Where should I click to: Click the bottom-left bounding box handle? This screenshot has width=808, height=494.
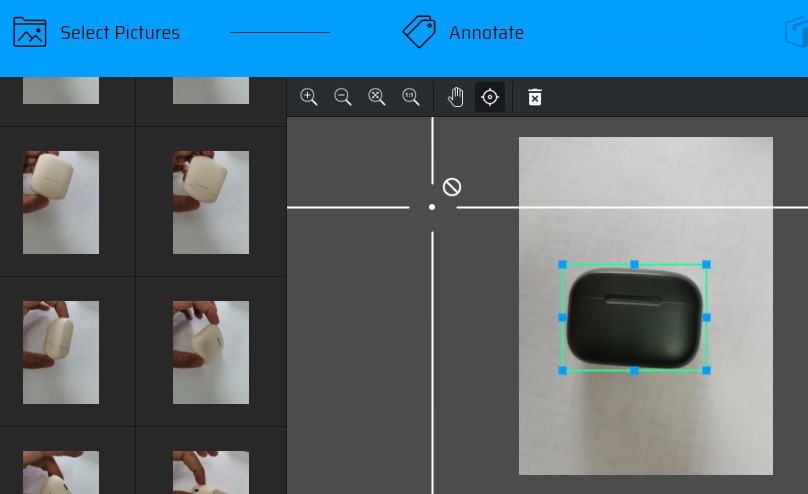[563, 370]
